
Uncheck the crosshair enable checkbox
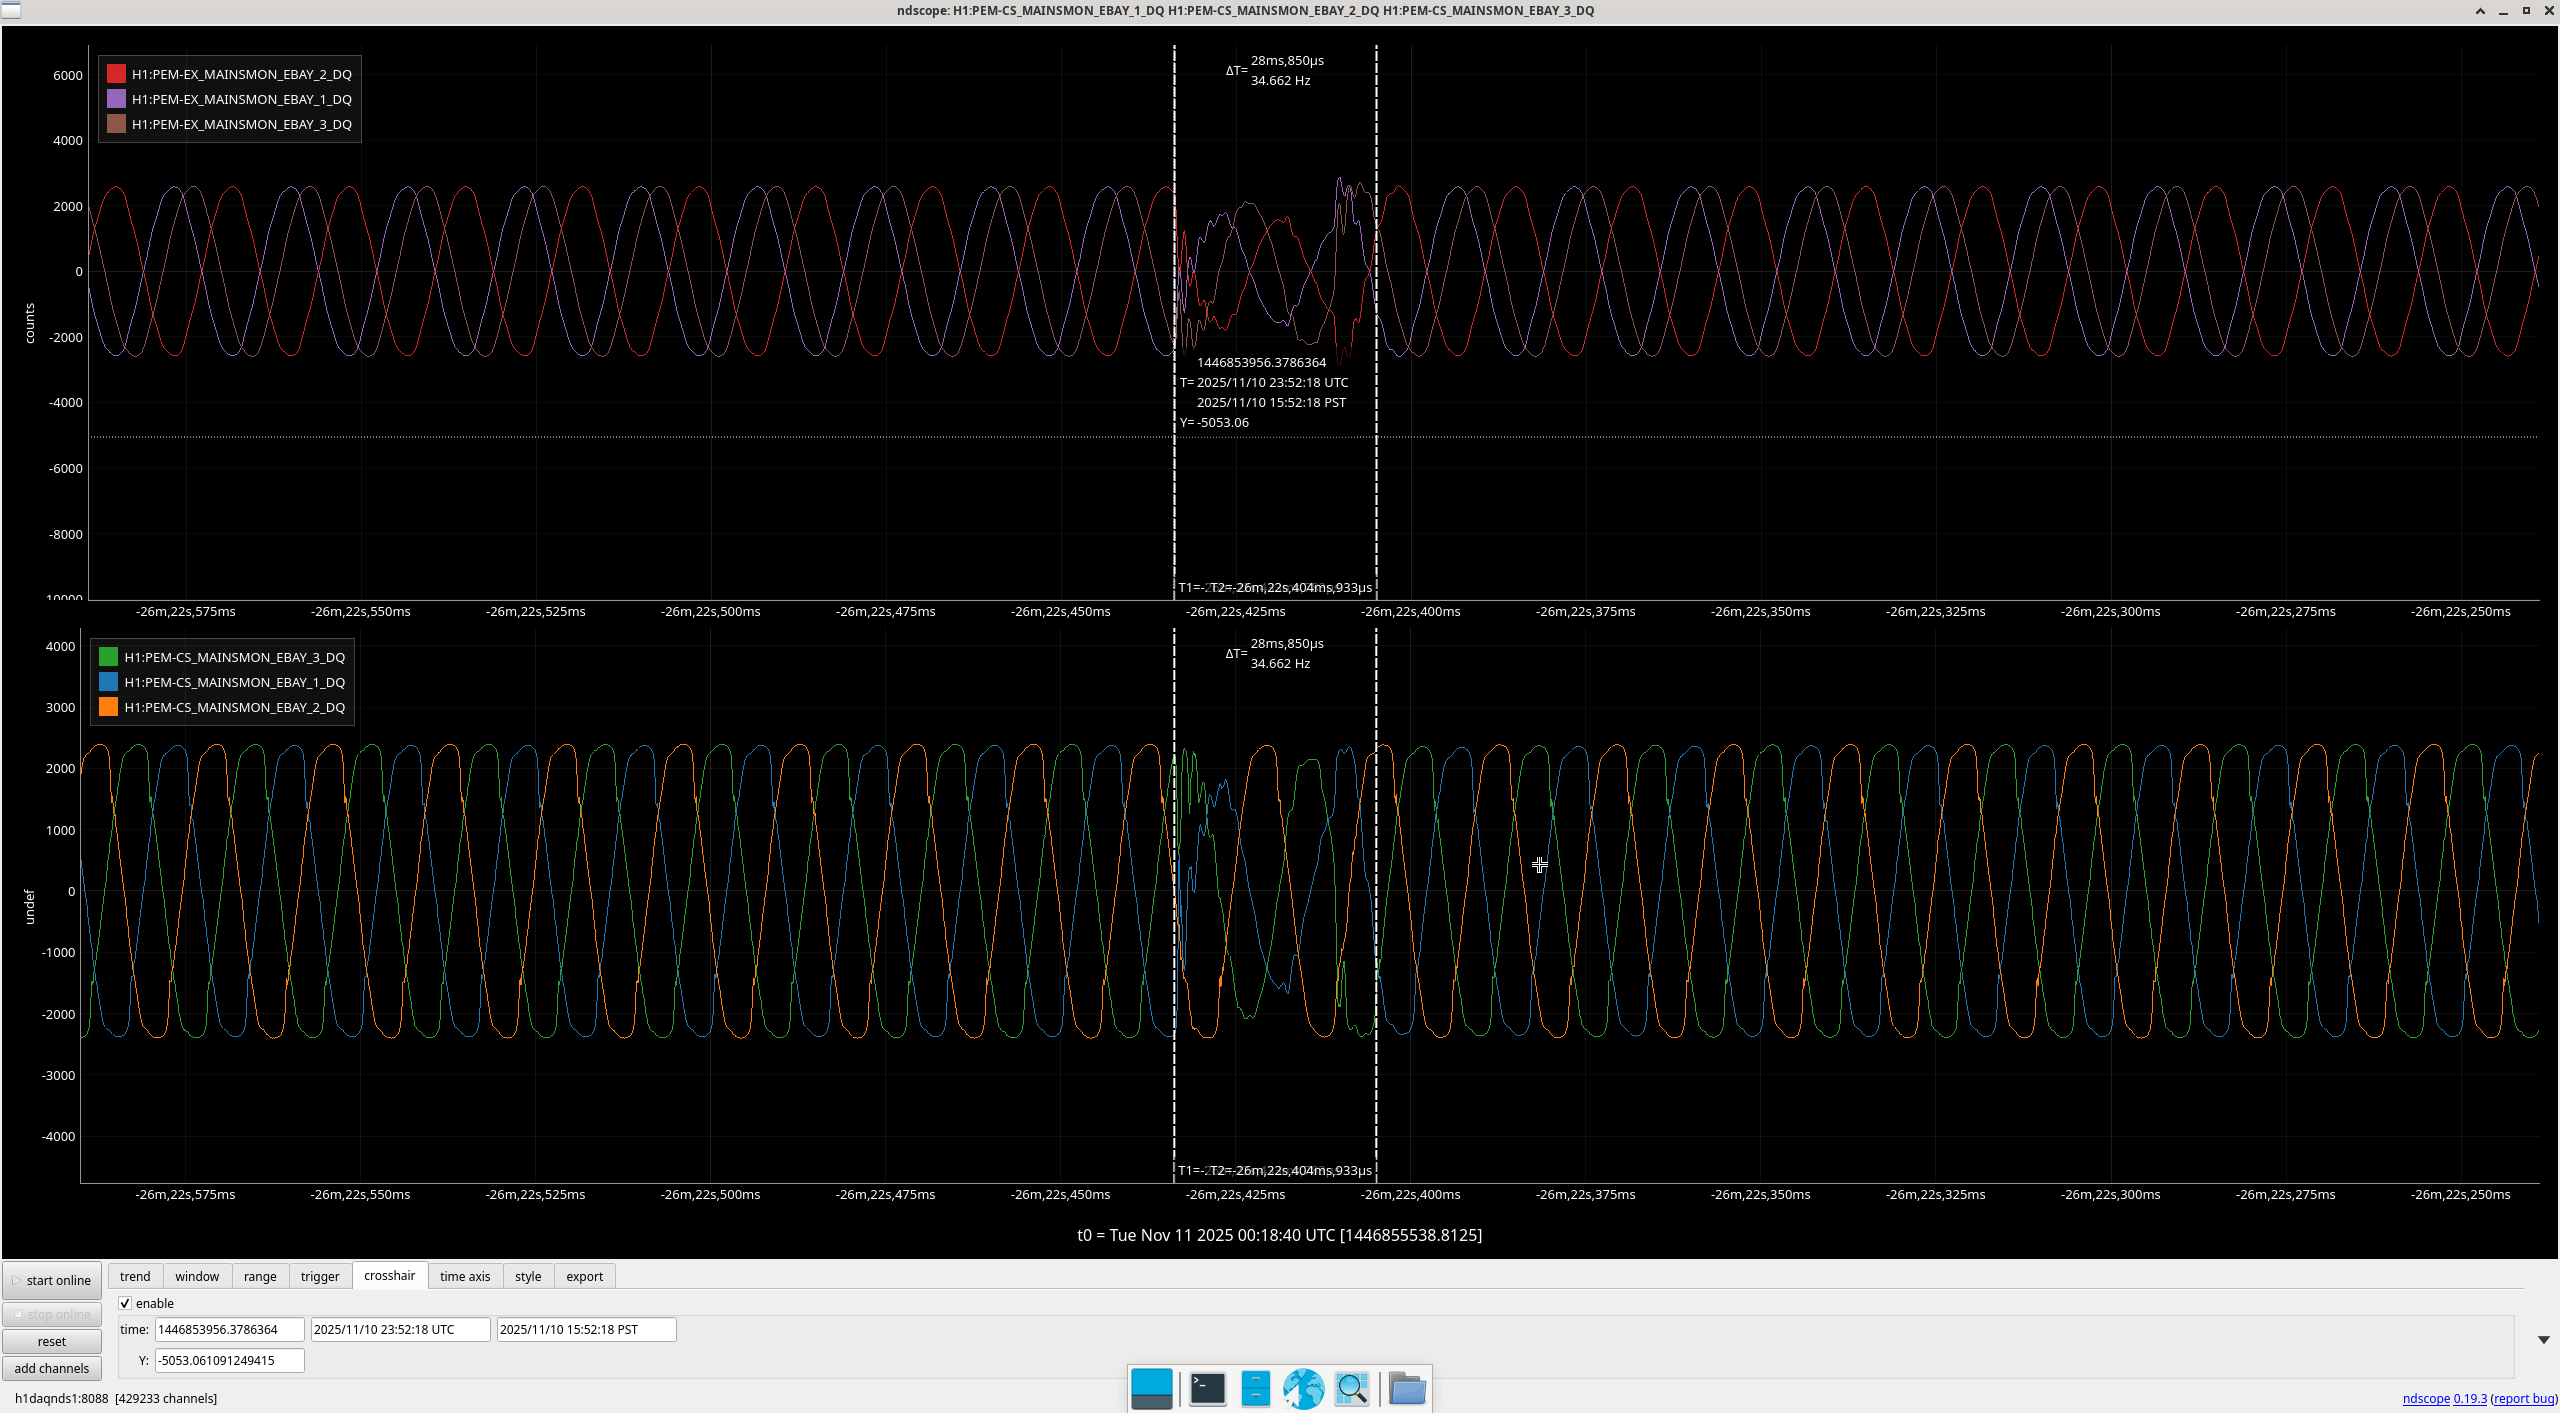click(125, 1303)
